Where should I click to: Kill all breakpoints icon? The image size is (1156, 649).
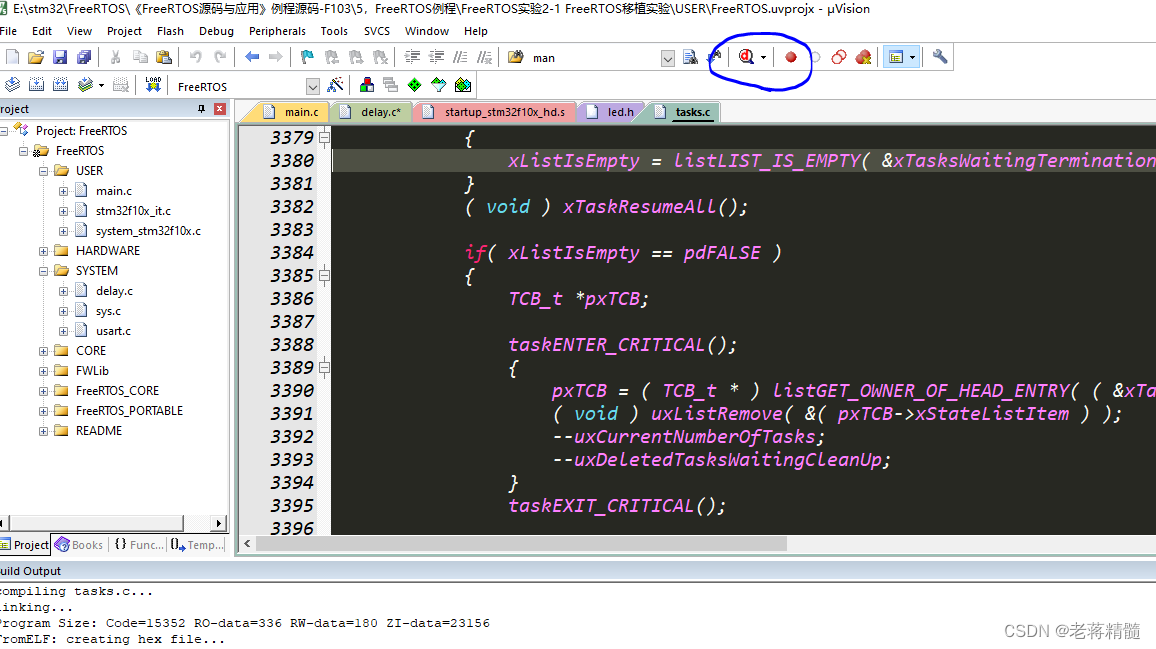point(863,57)
